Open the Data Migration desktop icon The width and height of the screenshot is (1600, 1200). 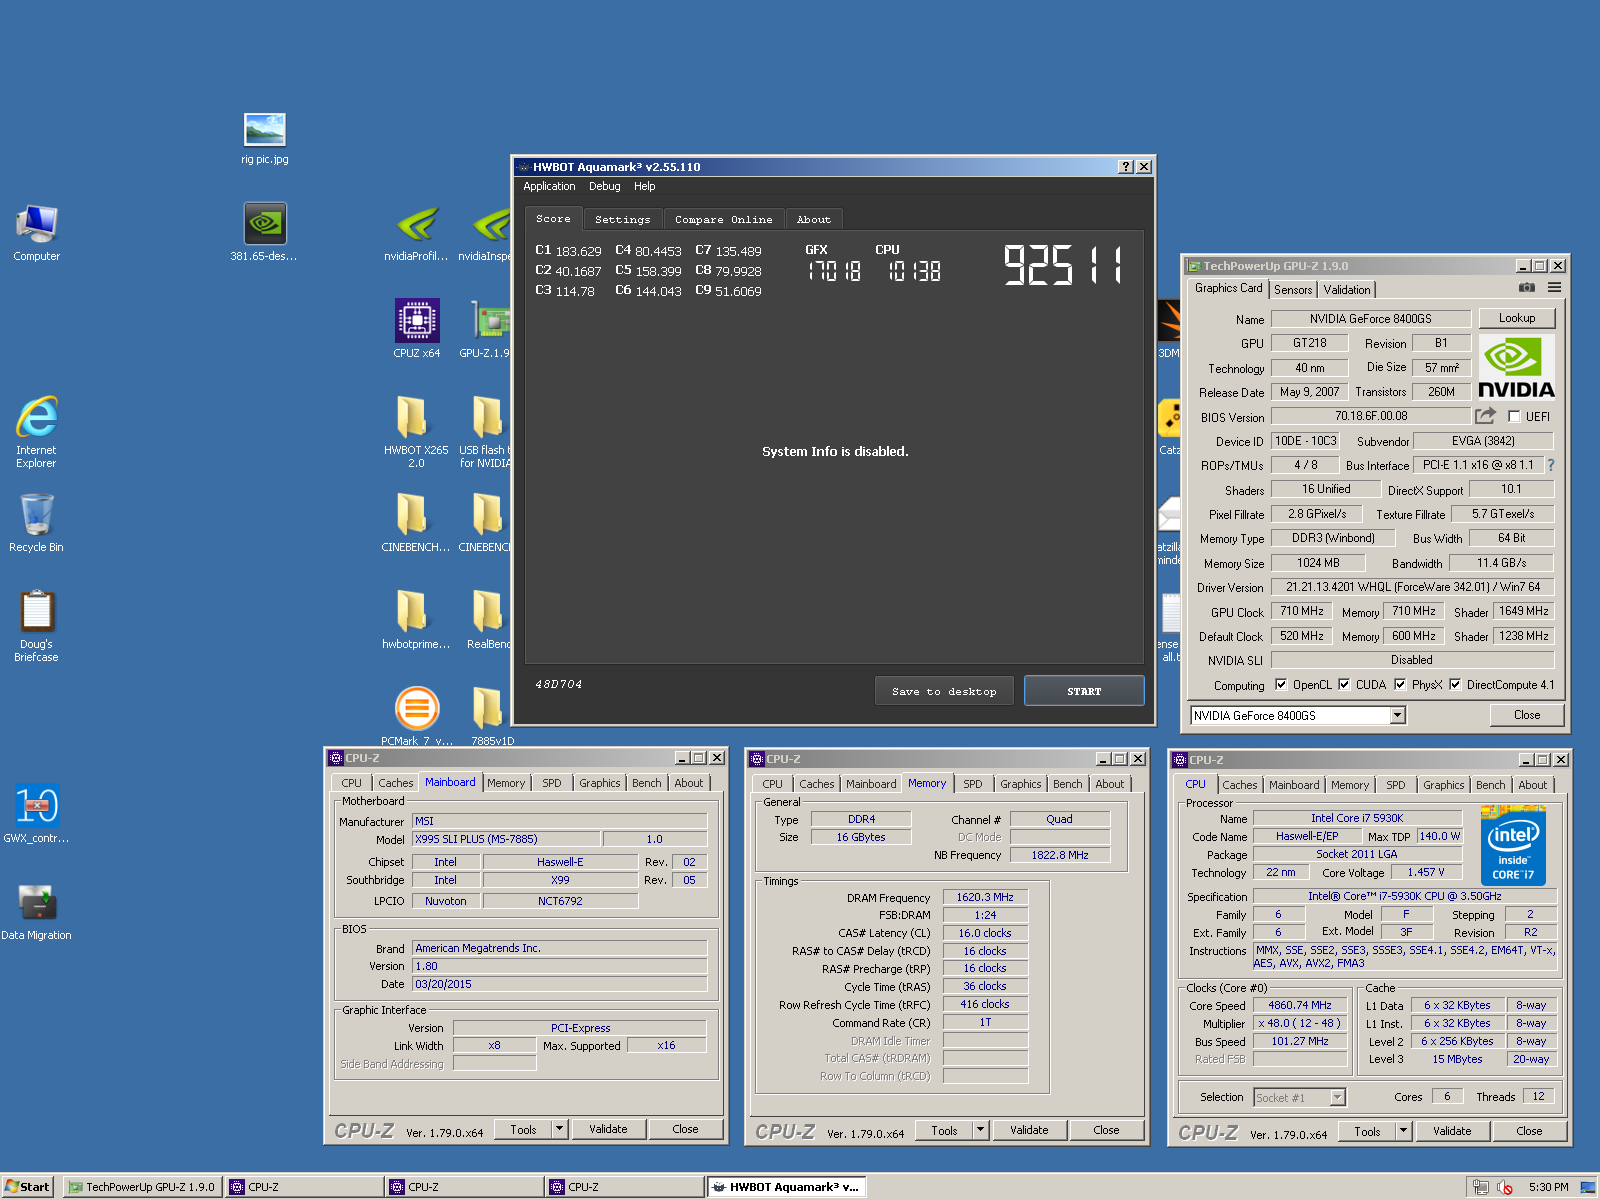(37, 910)
